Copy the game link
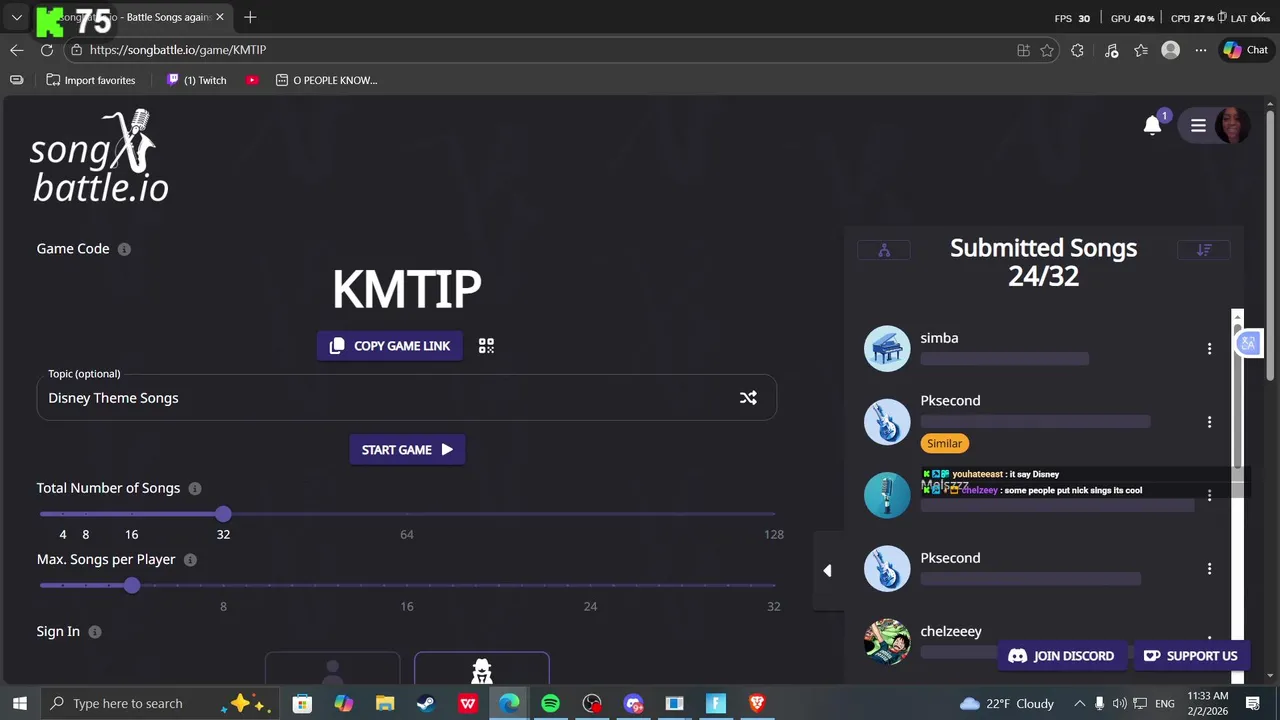The height and width of the screenshot is (720, 1280). point(390,346)
